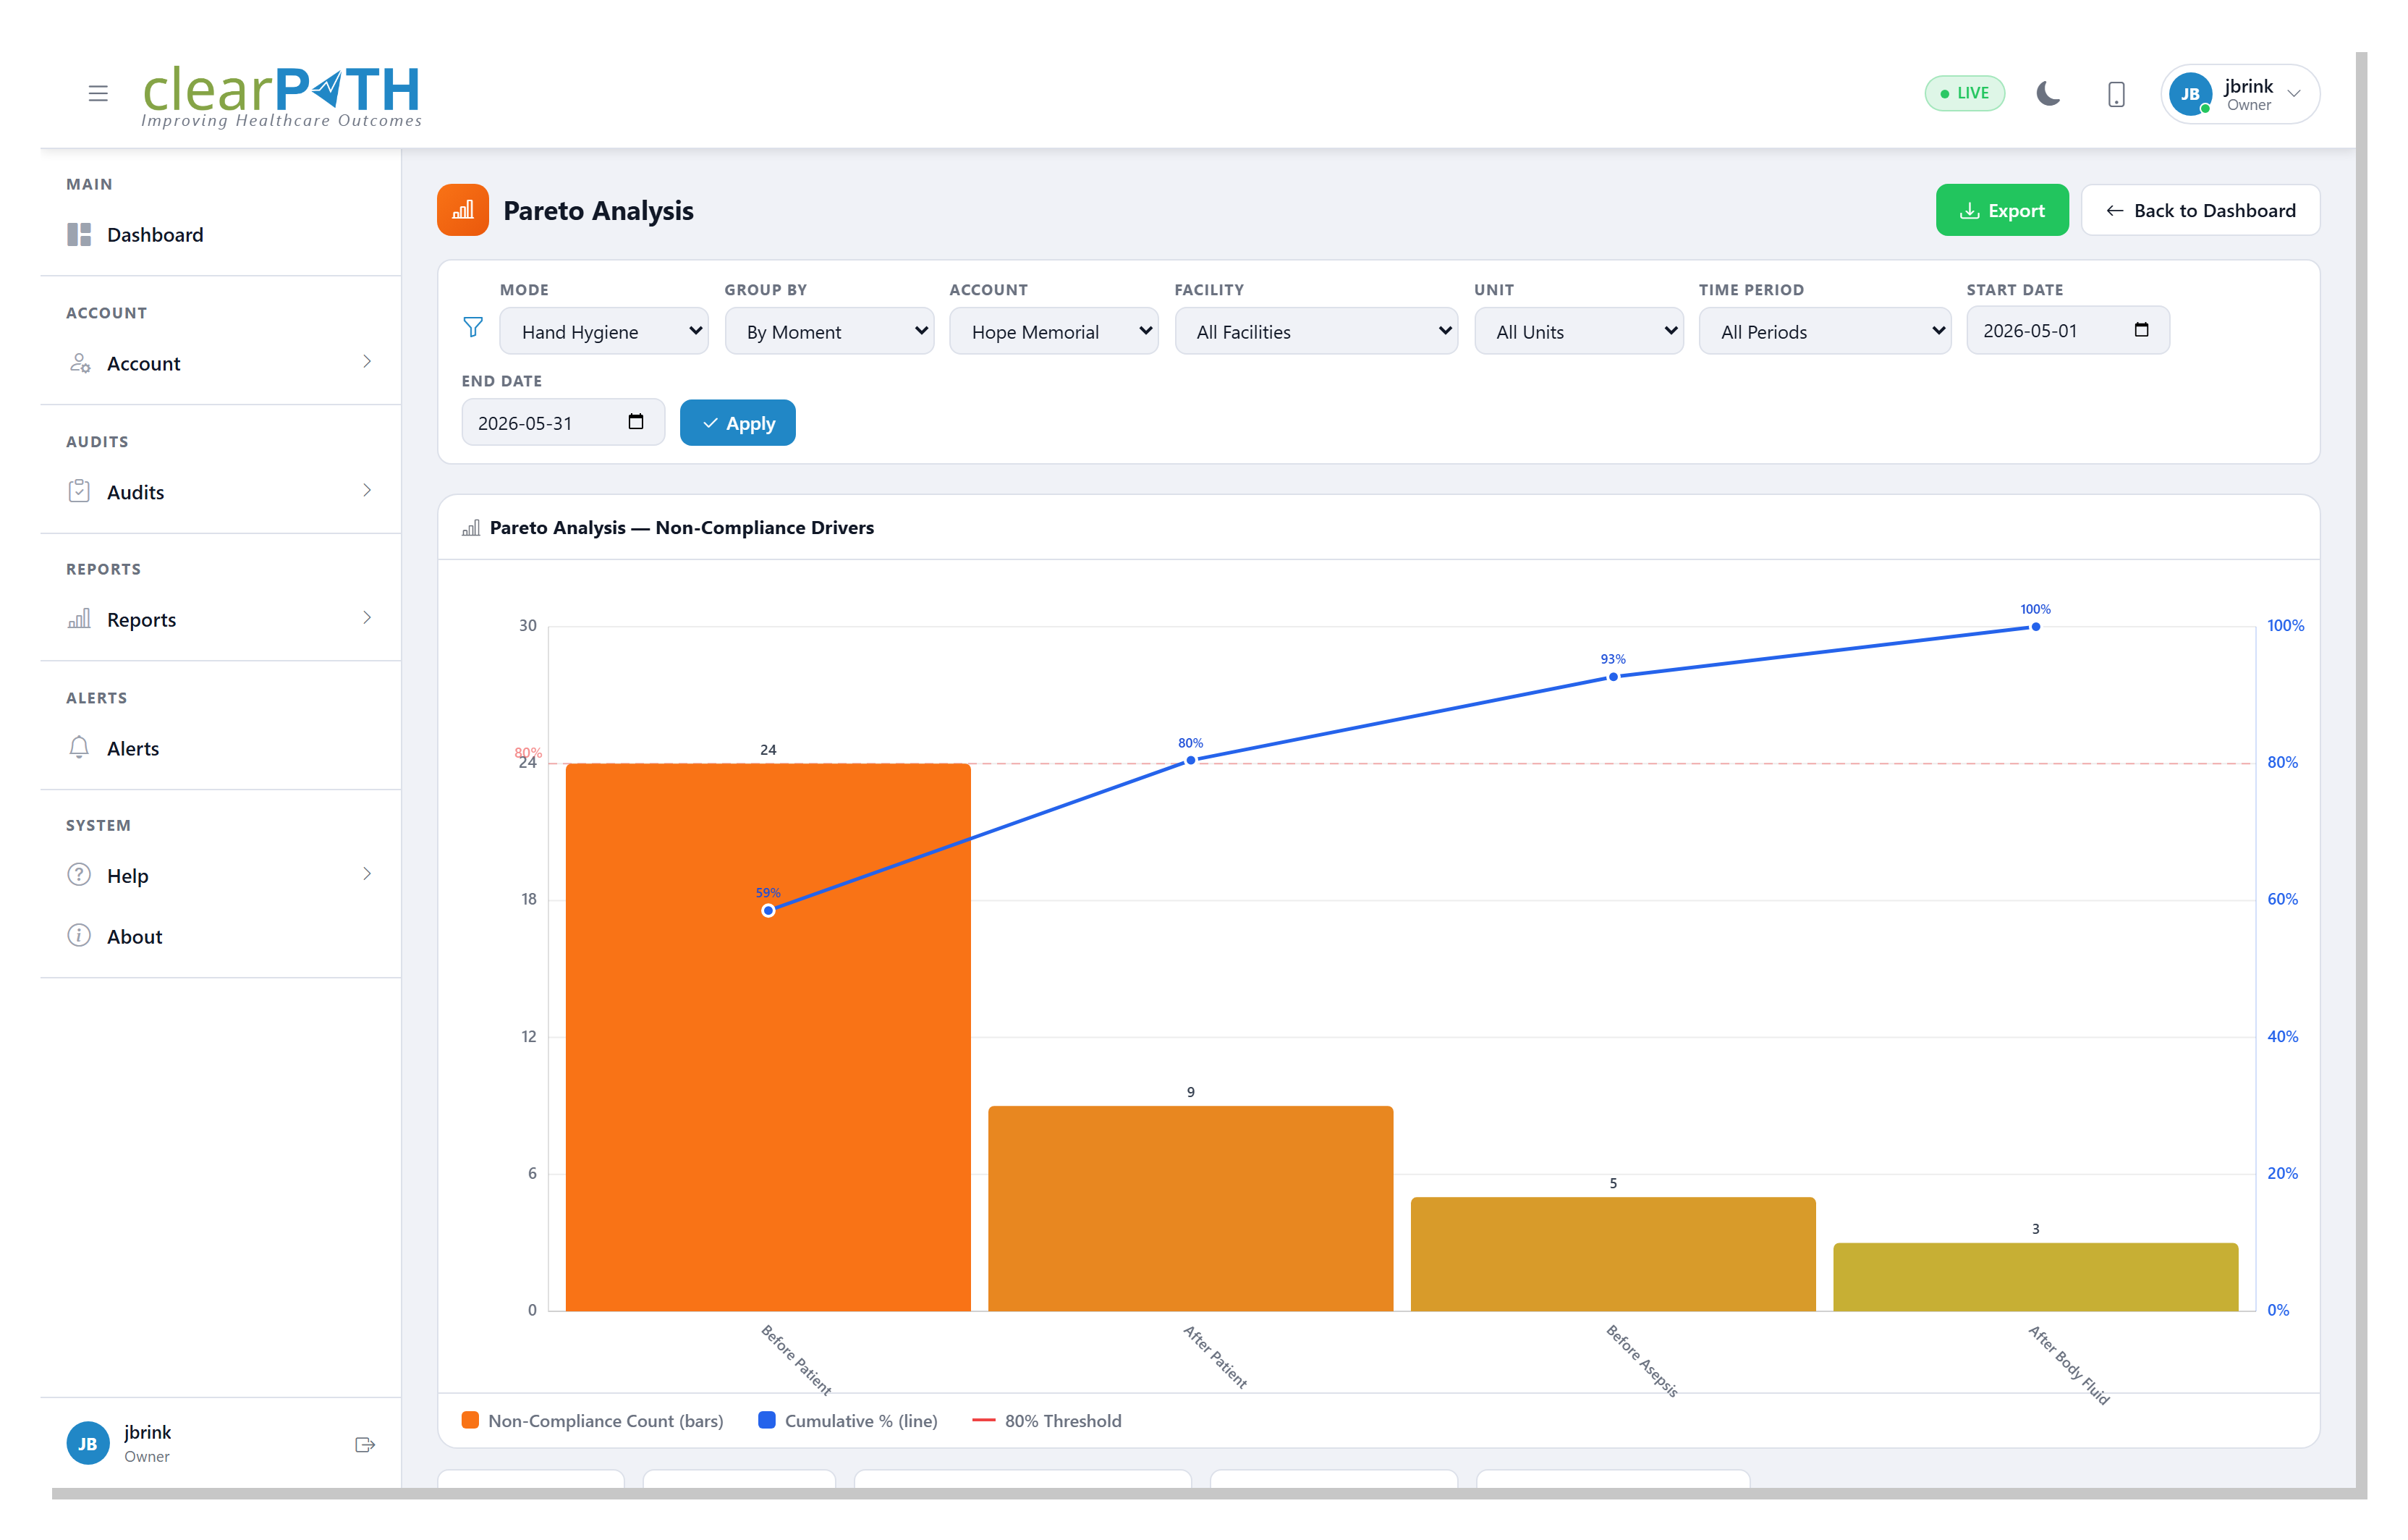Click the logout icon in sidebar footer
The width and height of the screenshot is (2408, 1540).
click(365, 1445)
